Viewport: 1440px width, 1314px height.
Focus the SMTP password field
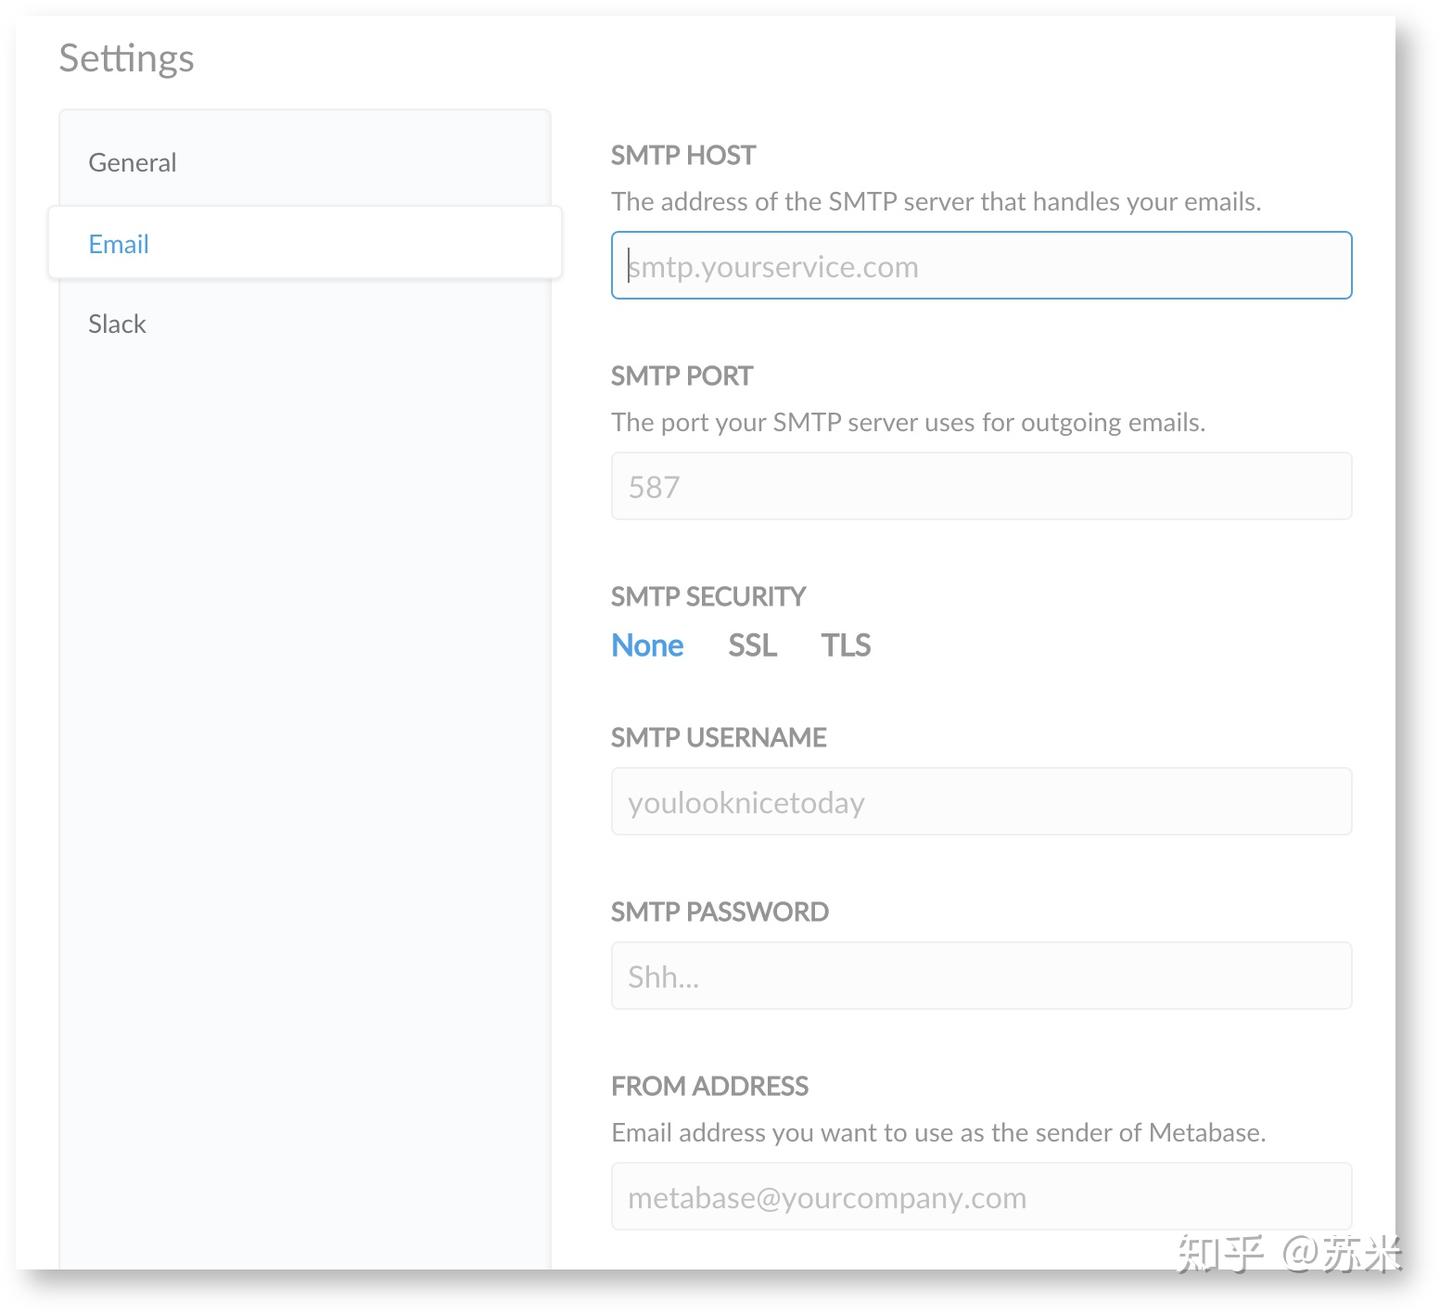pyautogui.click(x=981, y=976)
